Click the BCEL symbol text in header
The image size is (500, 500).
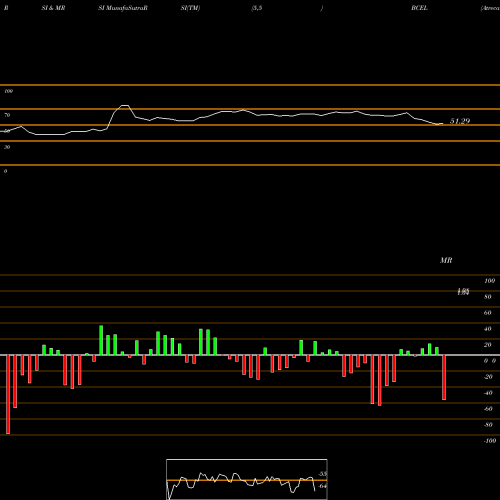419,8
